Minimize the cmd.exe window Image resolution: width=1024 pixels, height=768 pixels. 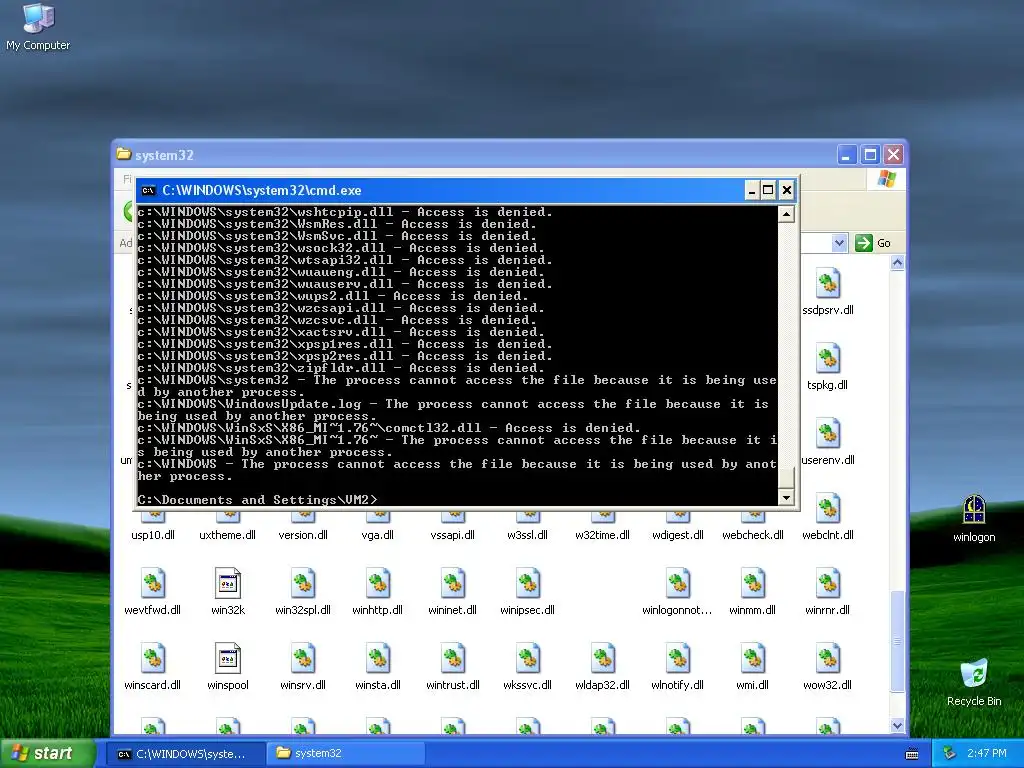(752, 191)
